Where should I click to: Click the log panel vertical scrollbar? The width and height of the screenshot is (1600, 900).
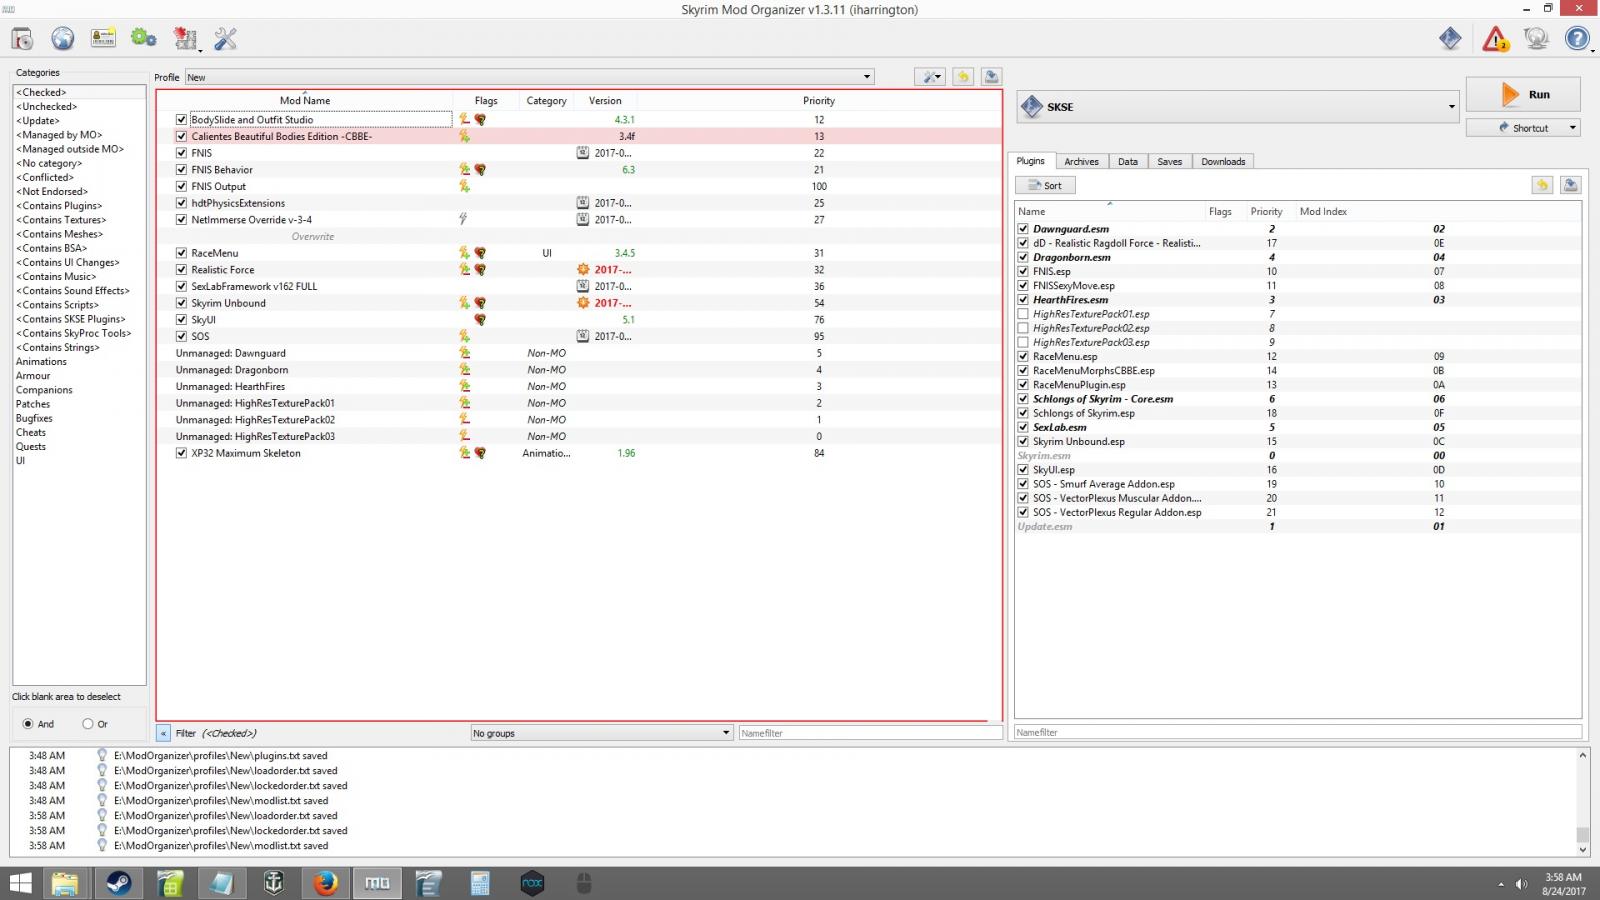(1582, 802)
